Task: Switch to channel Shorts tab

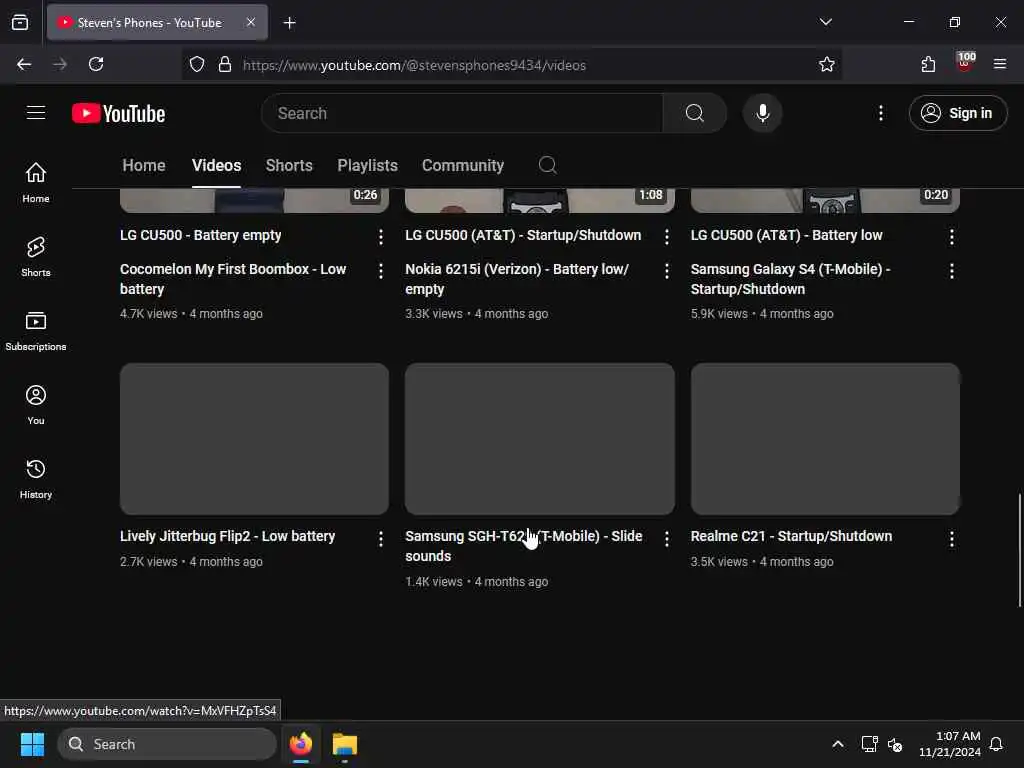Action: pos(289,165)
